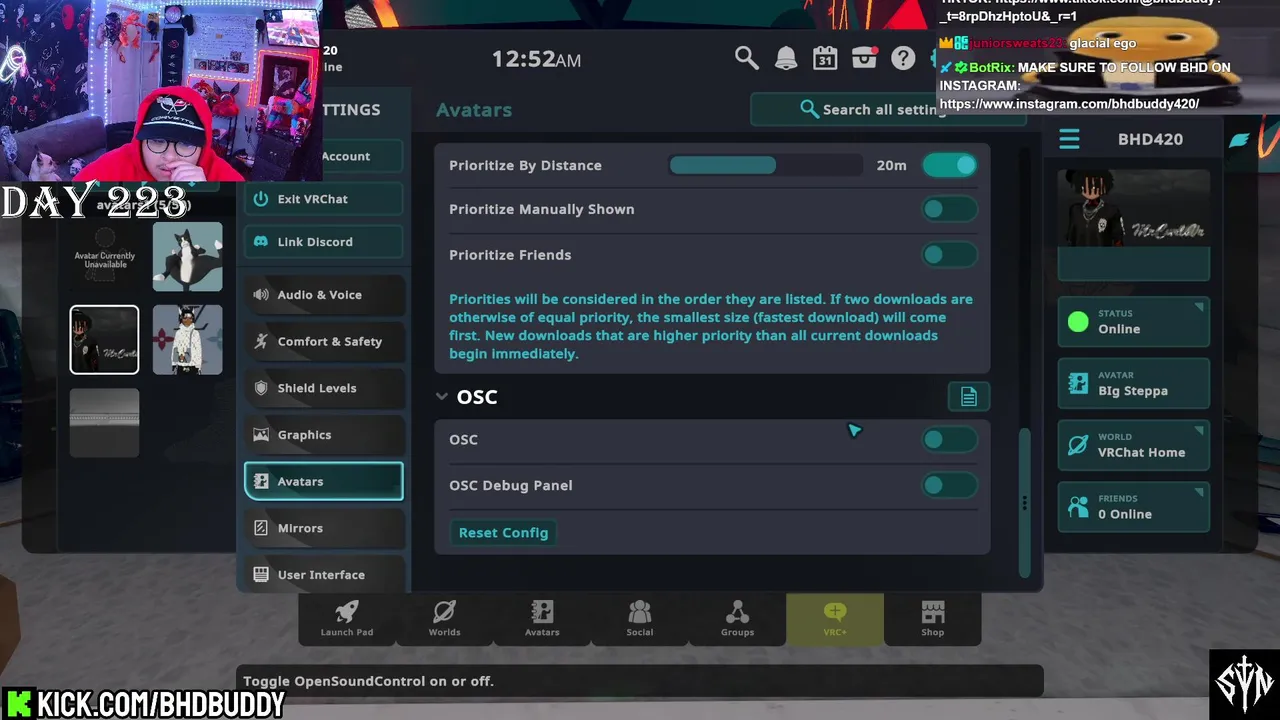This screenshot has width=1280, height=720.
Task: Open the hamburger menu beside BHD420
Action: 1069,139
